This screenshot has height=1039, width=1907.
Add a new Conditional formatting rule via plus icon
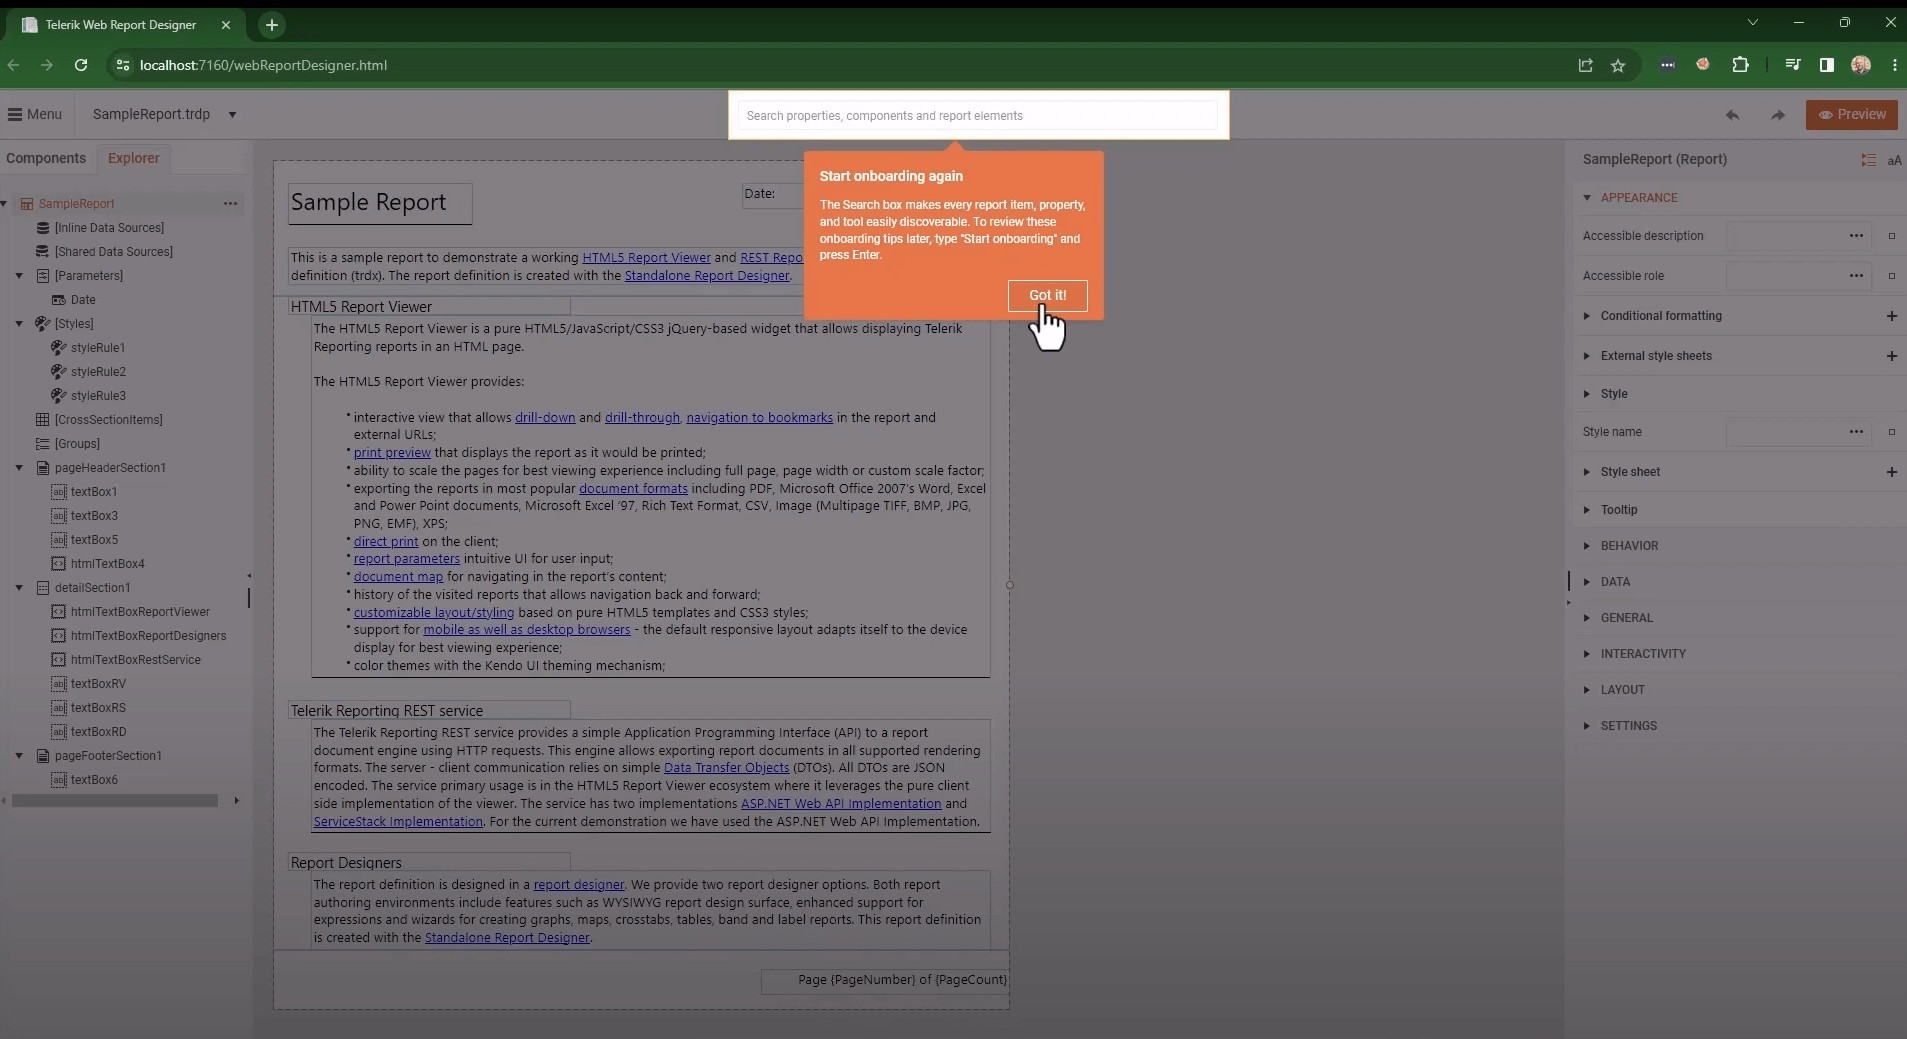point(1893,315)
